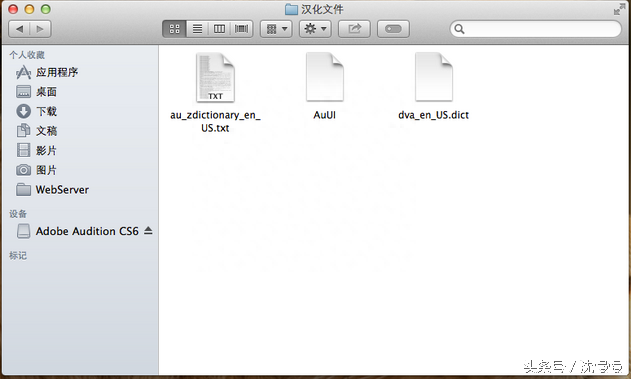Go back with the left arrow

point(19,29)
